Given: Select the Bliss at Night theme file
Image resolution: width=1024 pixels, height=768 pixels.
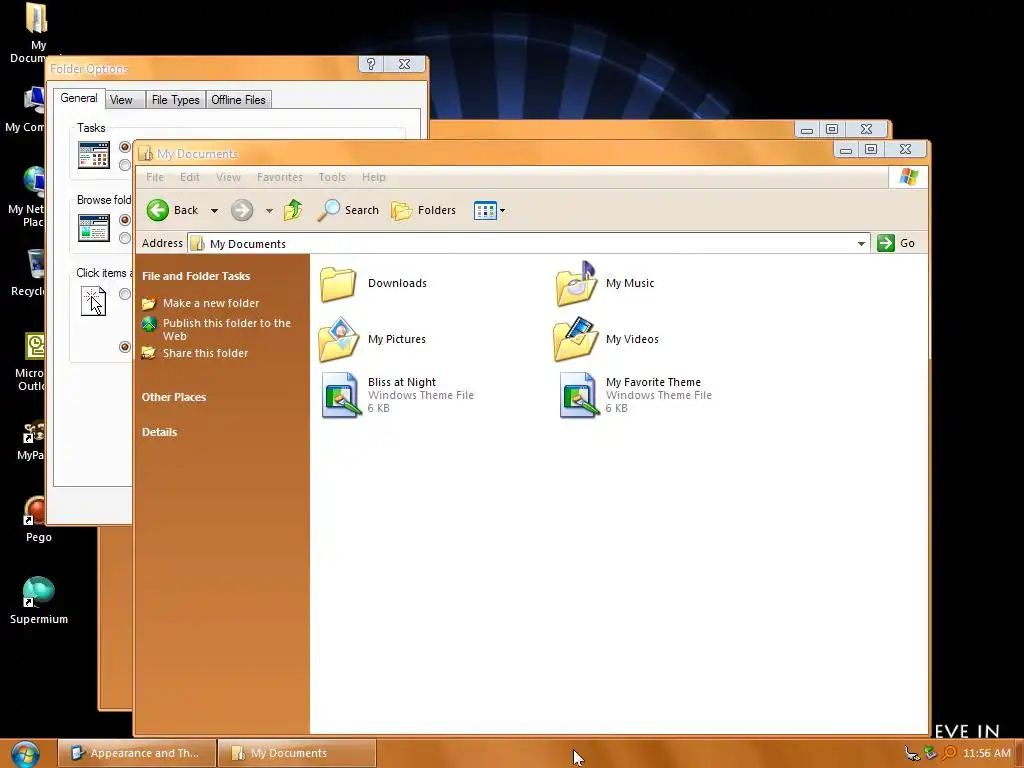Looking at the screenshot, I should coord(397,394).
